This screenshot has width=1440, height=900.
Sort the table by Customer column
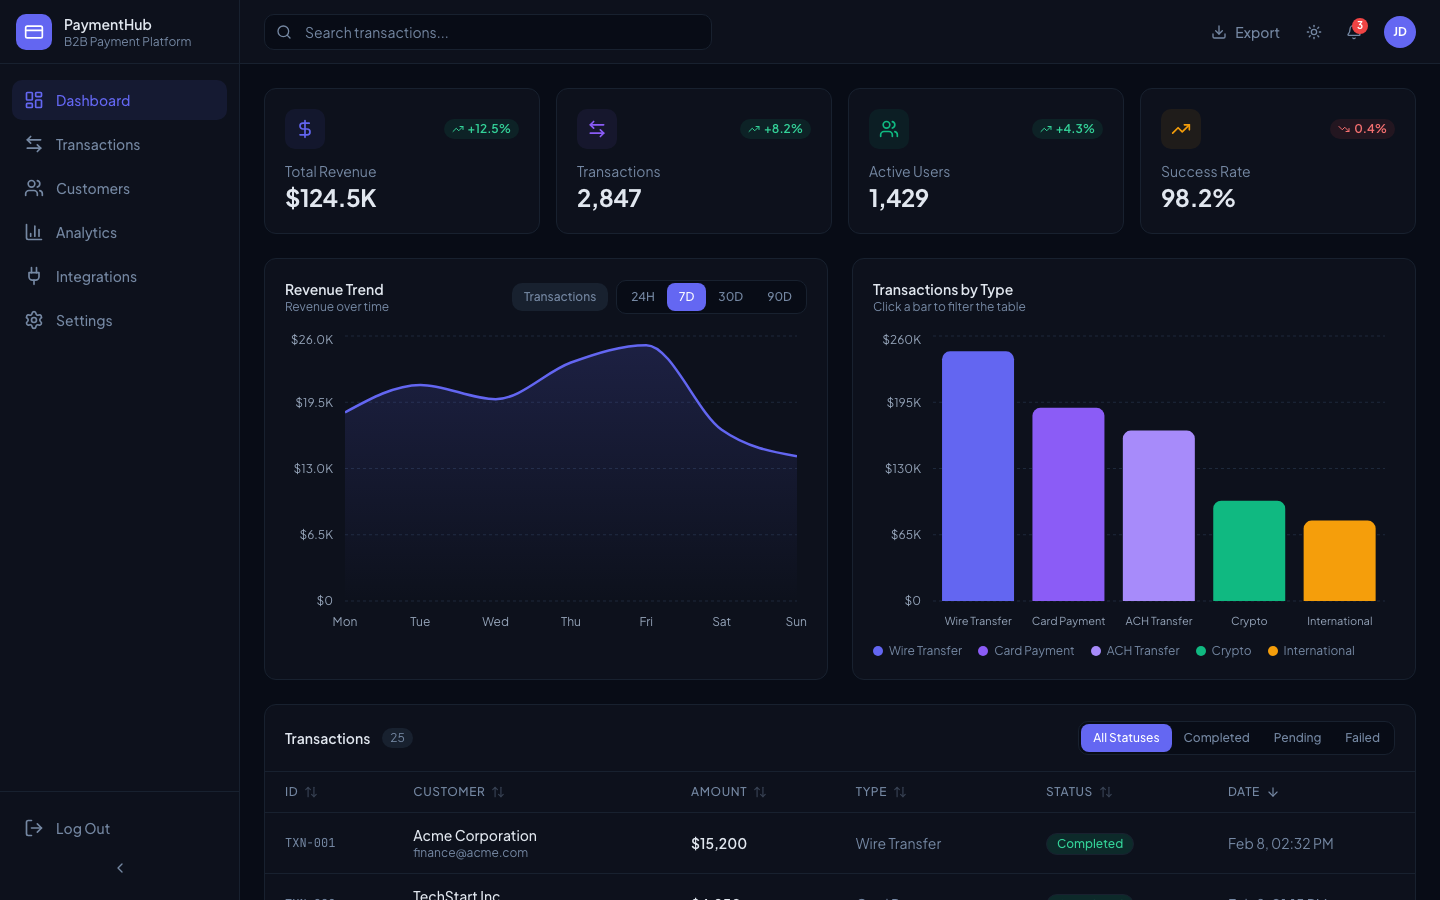(459, 792)
